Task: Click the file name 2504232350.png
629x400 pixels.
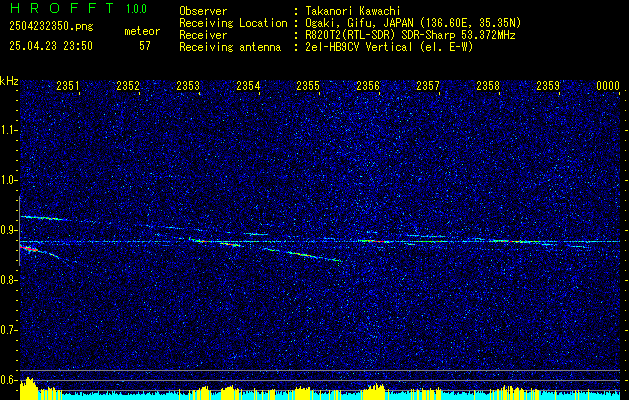Action: [51, 27]
